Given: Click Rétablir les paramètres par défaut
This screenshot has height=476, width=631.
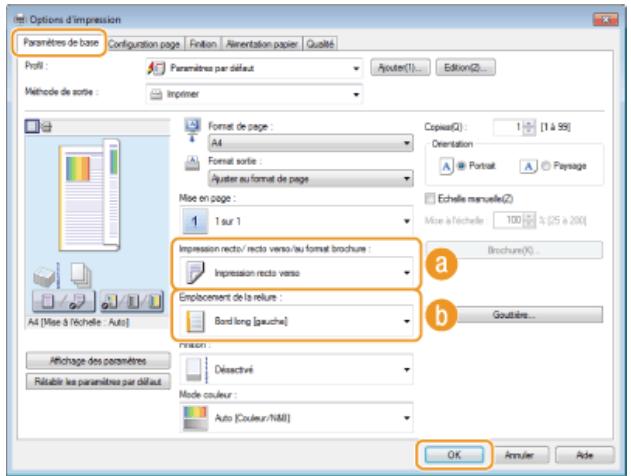Looking at the screenshot, I should point(98,381).
